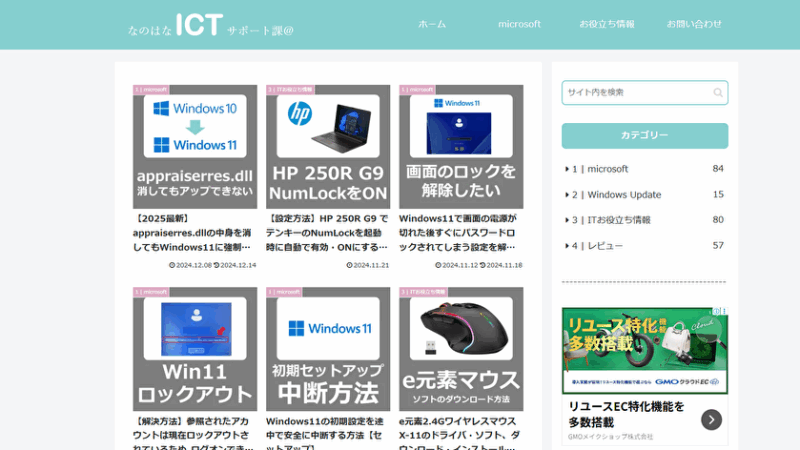Screen dimensions: 800x450
Task: Click the 【2025最新】appraiserres.dll article title
Action: (192, 233)
